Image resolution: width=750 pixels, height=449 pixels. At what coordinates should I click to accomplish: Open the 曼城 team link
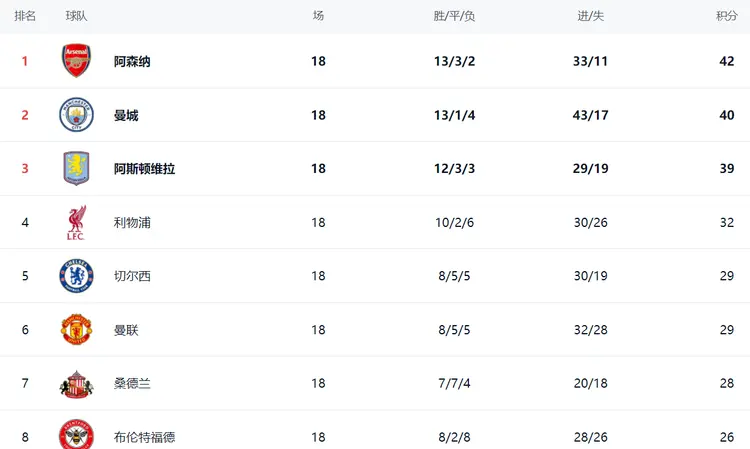pos(126,116)
